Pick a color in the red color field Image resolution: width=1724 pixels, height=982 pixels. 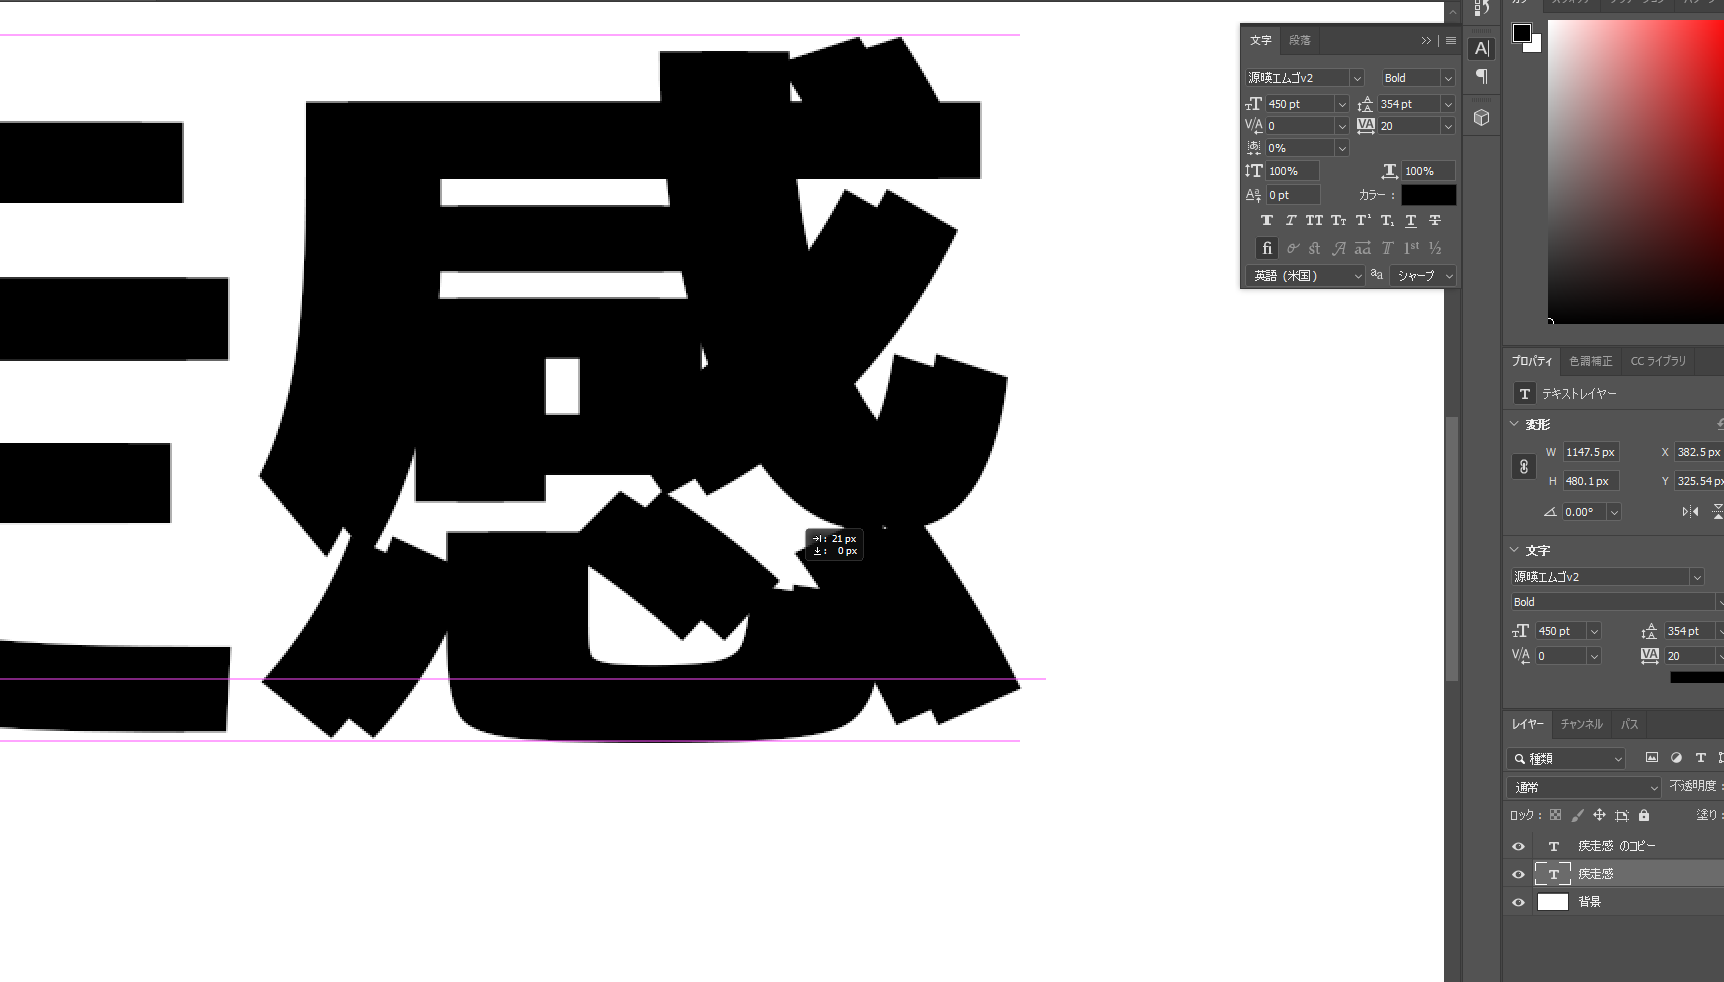point(1636,170)
